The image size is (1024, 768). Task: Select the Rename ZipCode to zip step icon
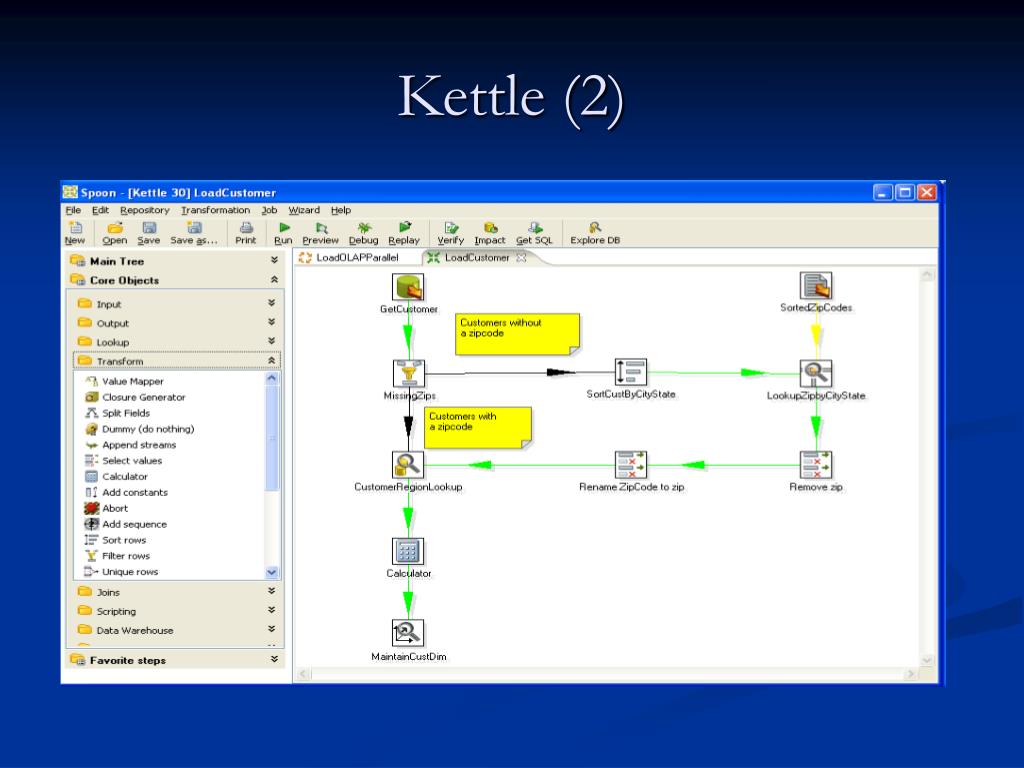(631, 465)
